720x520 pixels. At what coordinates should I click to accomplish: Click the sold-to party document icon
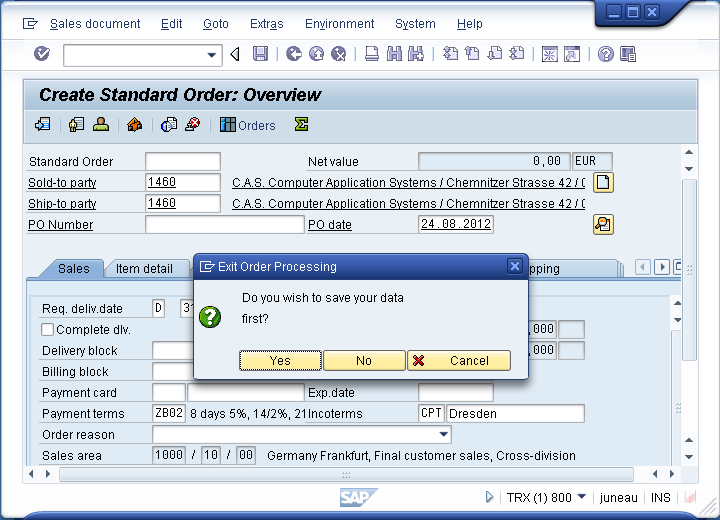point(603,182)
